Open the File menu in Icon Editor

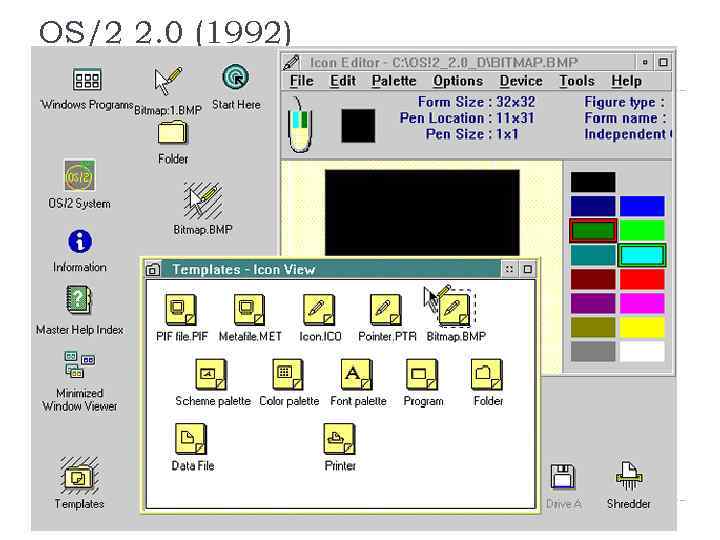302,81
